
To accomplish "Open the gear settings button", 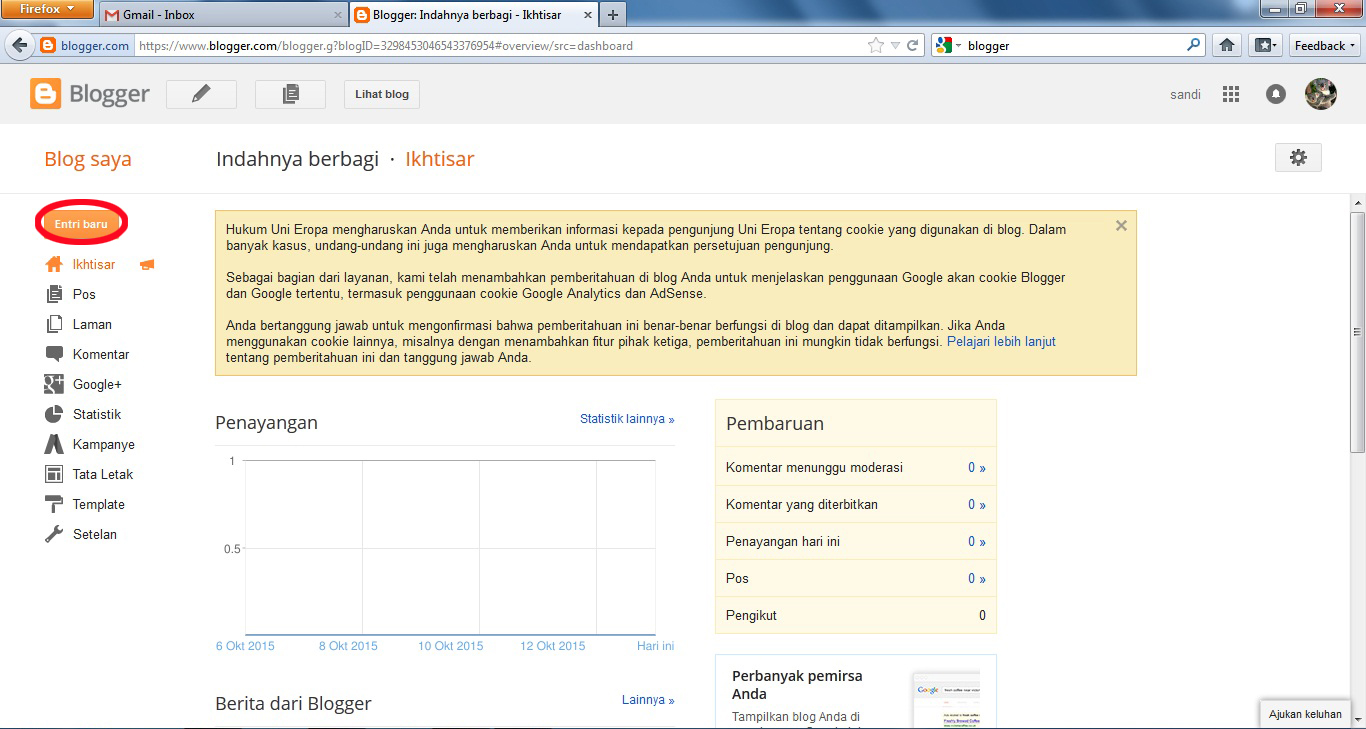I will tap(1298, 157).
